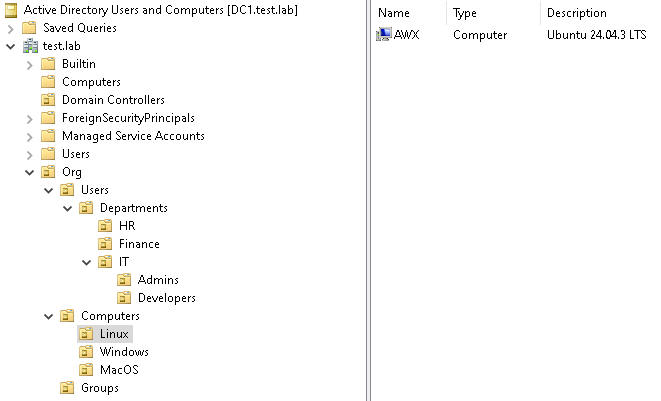Click the Finance OU folder icon
661x401 pixels.
click(105, 244)
